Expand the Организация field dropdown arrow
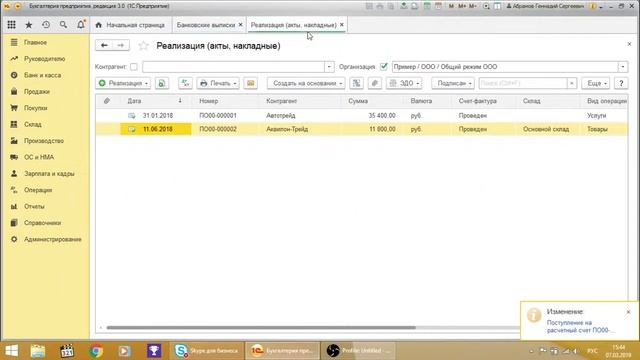 [x=623, y=67]
